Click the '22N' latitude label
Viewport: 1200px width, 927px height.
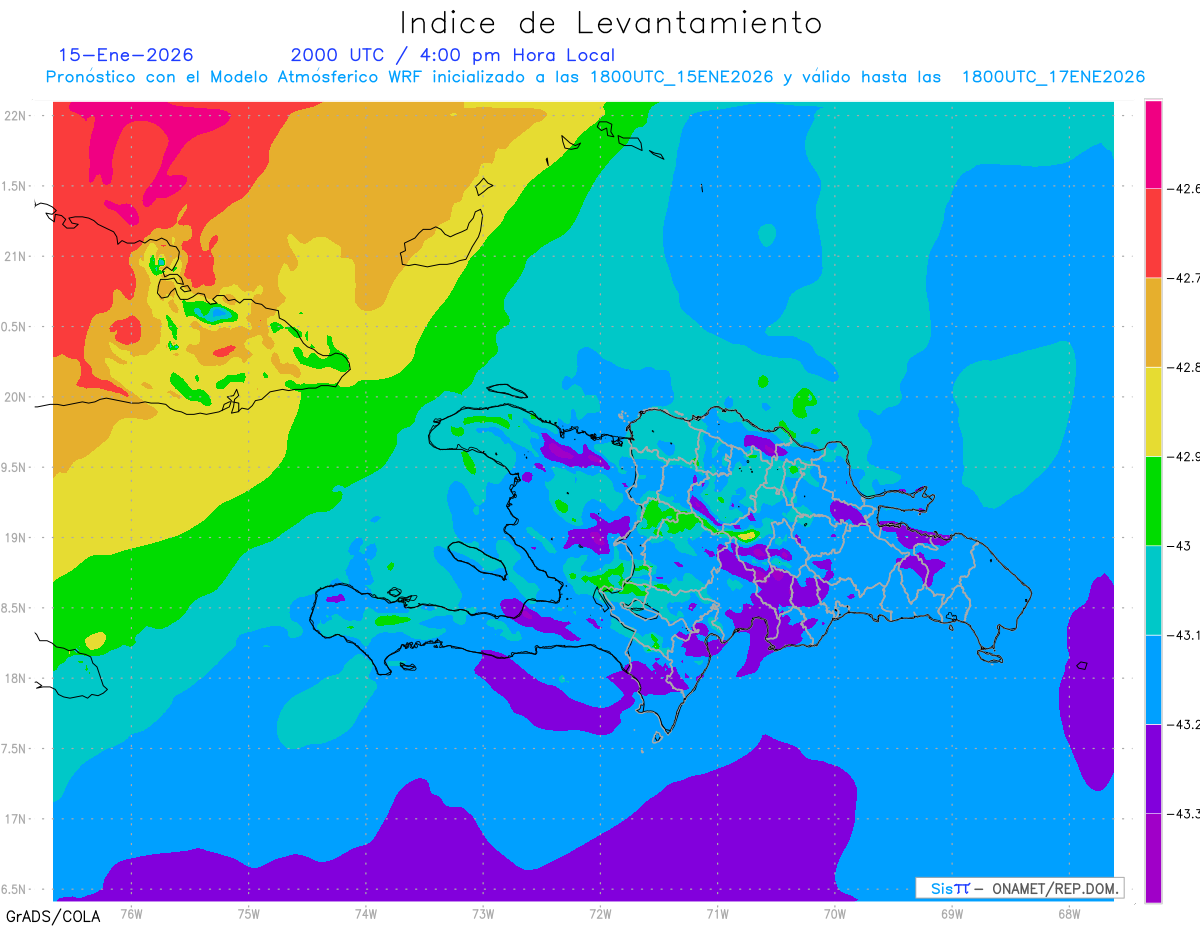[x=17, y=115]
